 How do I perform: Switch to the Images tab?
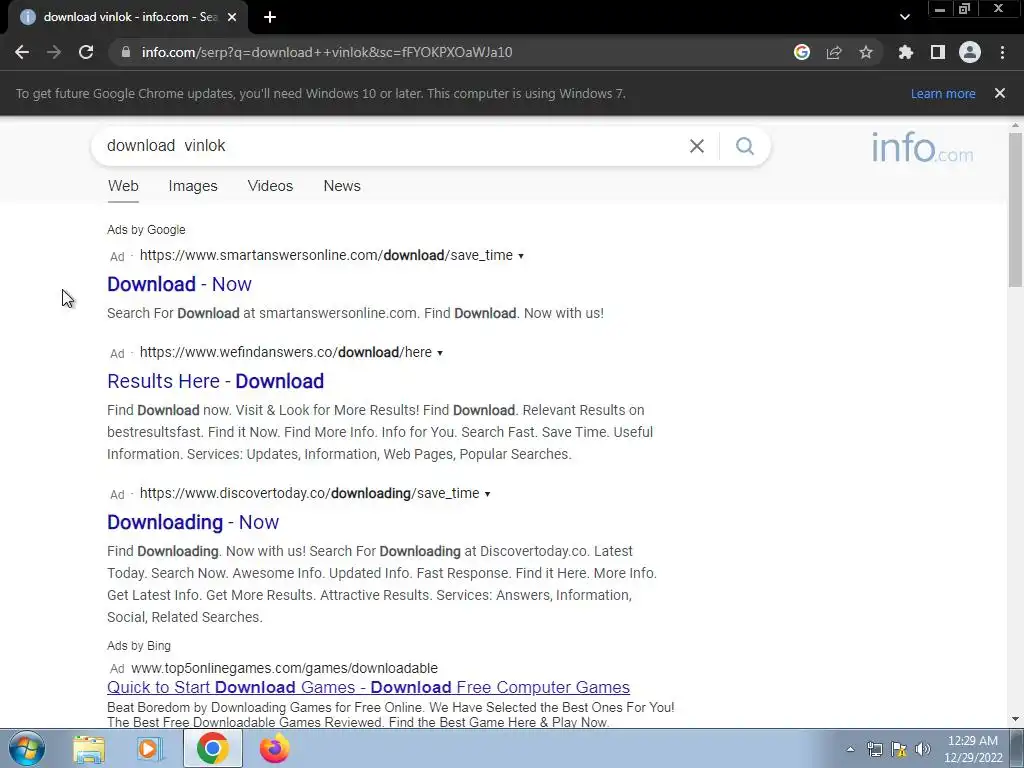(193, 185)
